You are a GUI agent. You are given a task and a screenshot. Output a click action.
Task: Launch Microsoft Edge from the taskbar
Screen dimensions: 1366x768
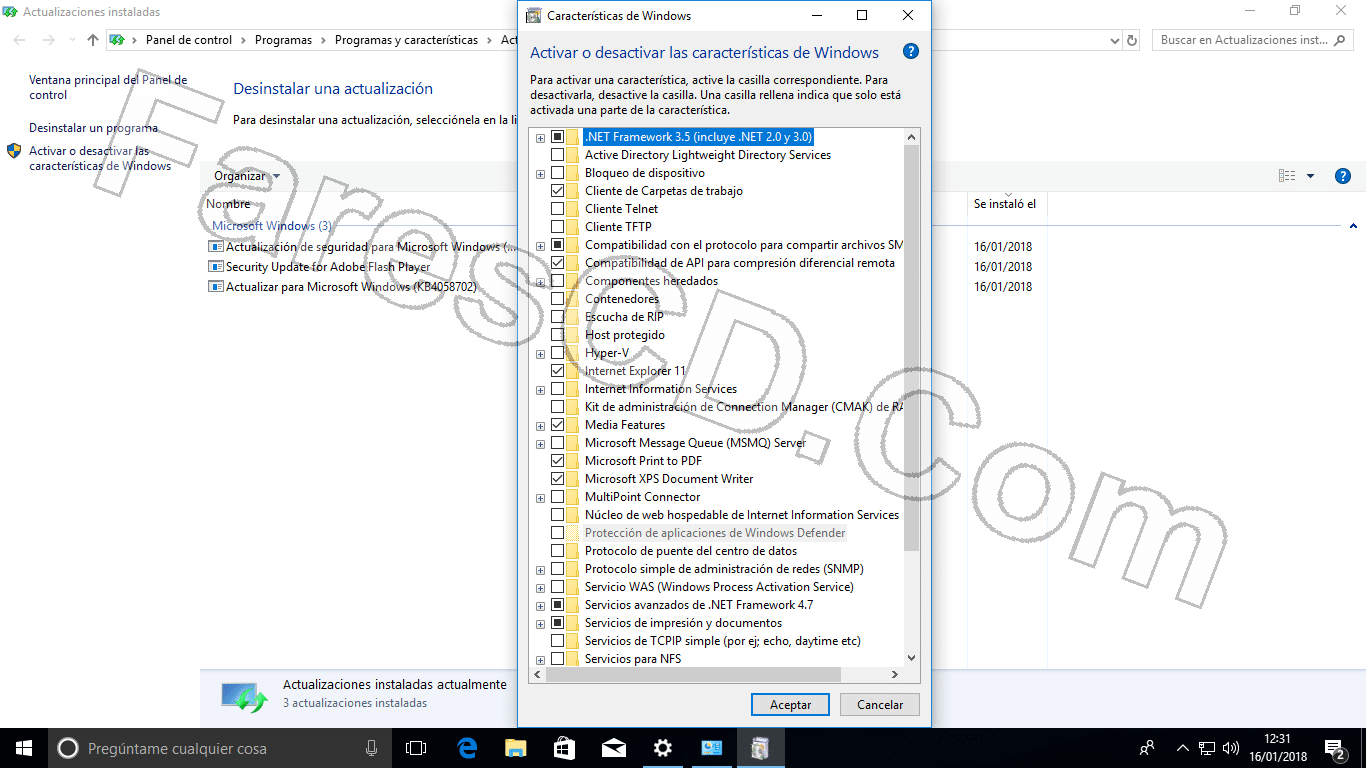(467, 748)
